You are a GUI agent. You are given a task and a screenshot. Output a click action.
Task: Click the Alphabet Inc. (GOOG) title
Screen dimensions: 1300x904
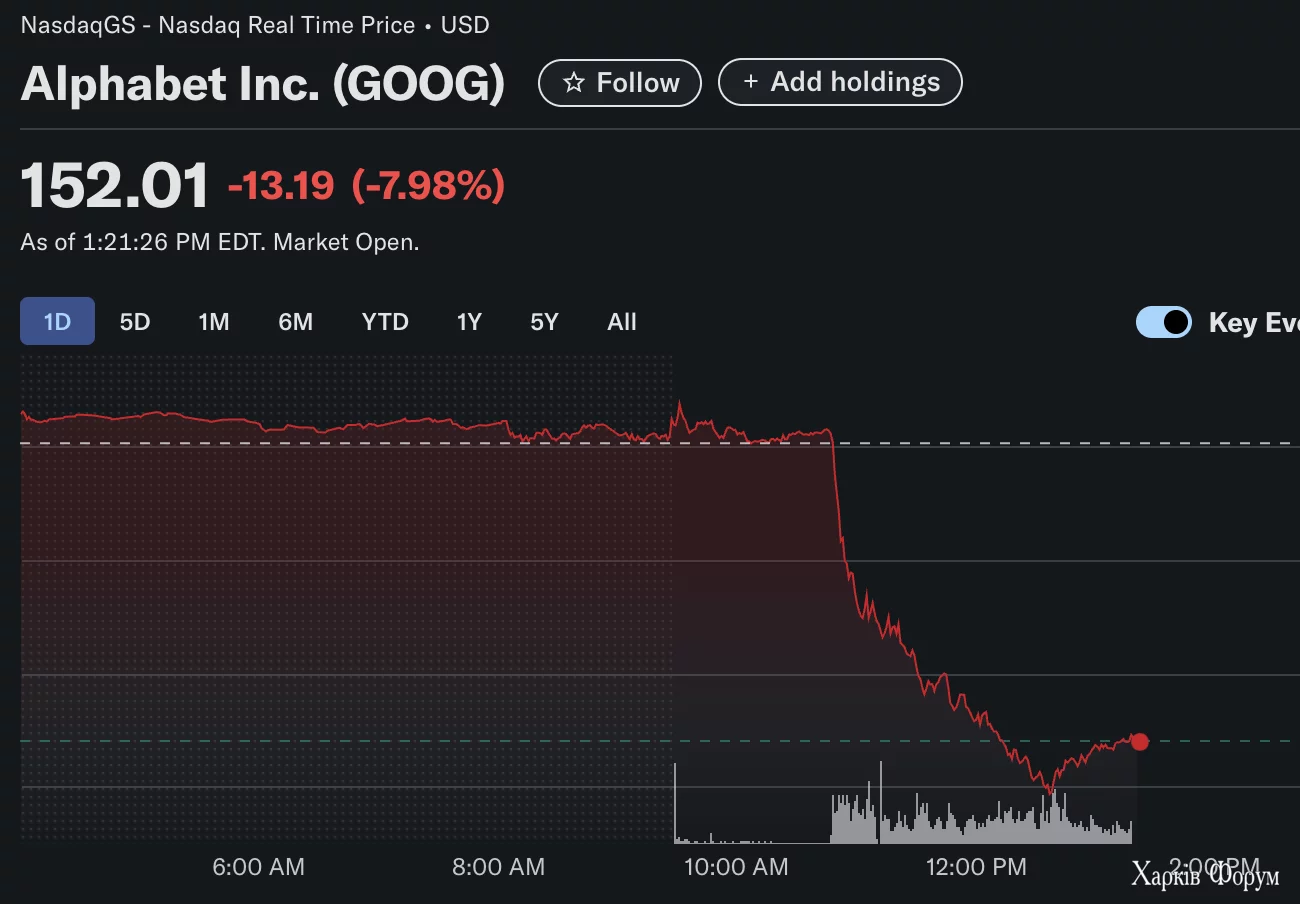click(262, 84)
